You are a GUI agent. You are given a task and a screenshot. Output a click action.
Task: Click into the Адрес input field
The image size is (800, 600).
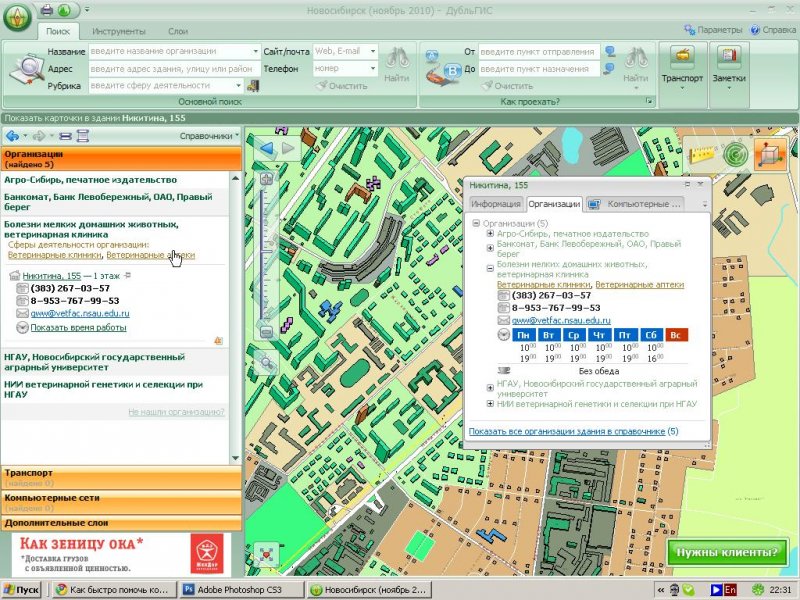click(174, 68)
